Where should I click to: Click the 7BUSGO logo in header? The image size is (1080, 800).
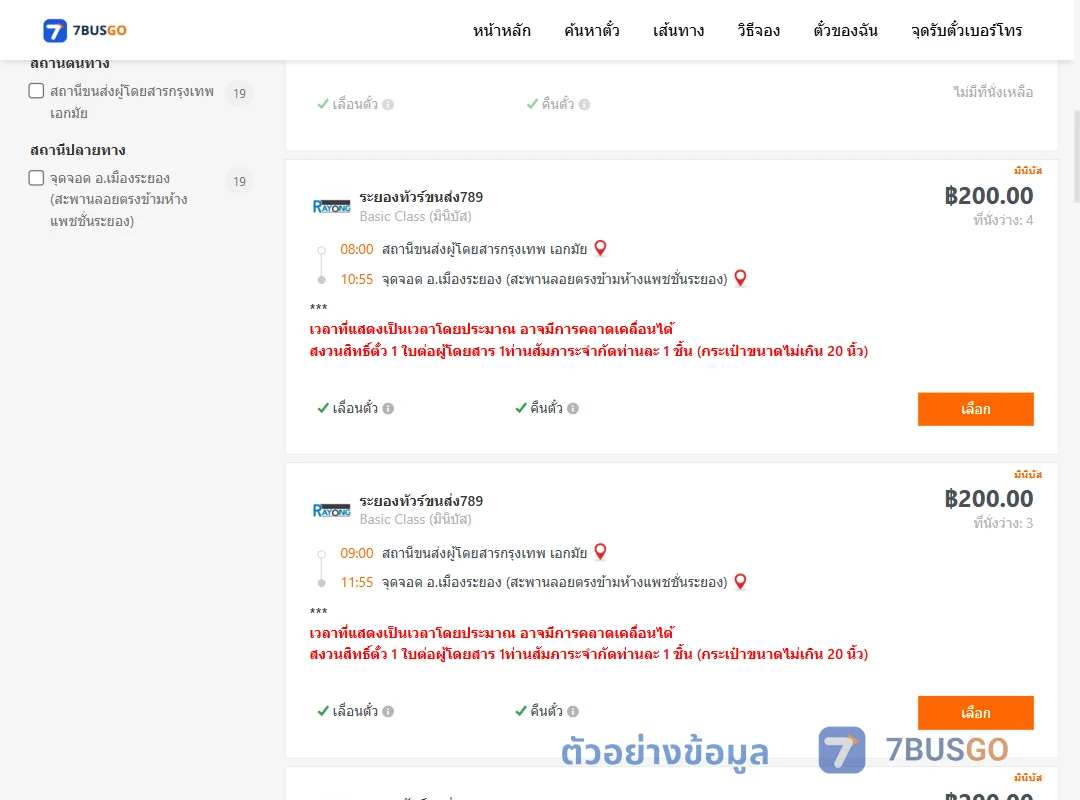(85, 30)
